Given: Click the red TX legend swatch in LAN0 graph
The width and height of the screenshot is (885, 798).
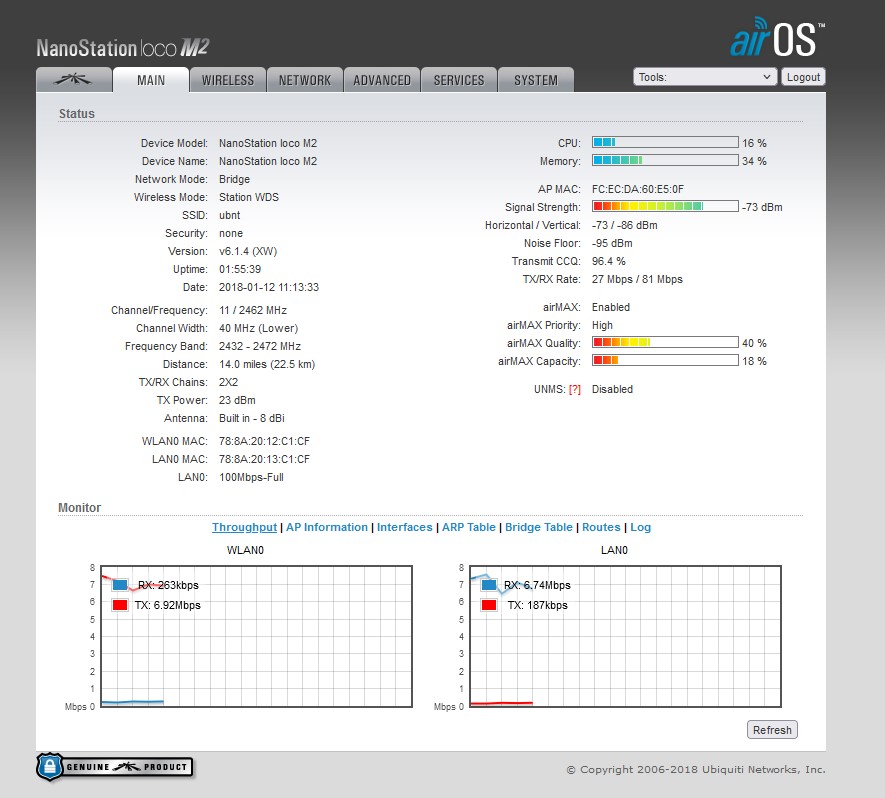Looking at the screenshot, I should [489, 605].
